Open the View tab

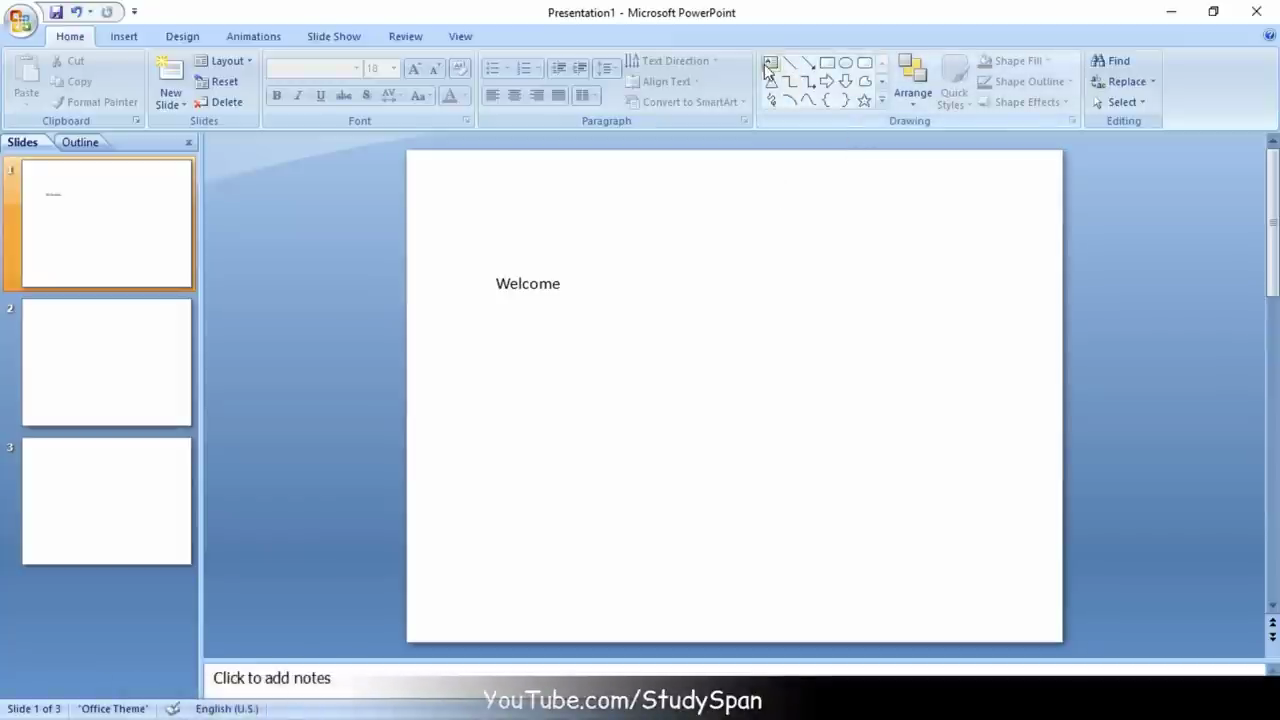460,36
